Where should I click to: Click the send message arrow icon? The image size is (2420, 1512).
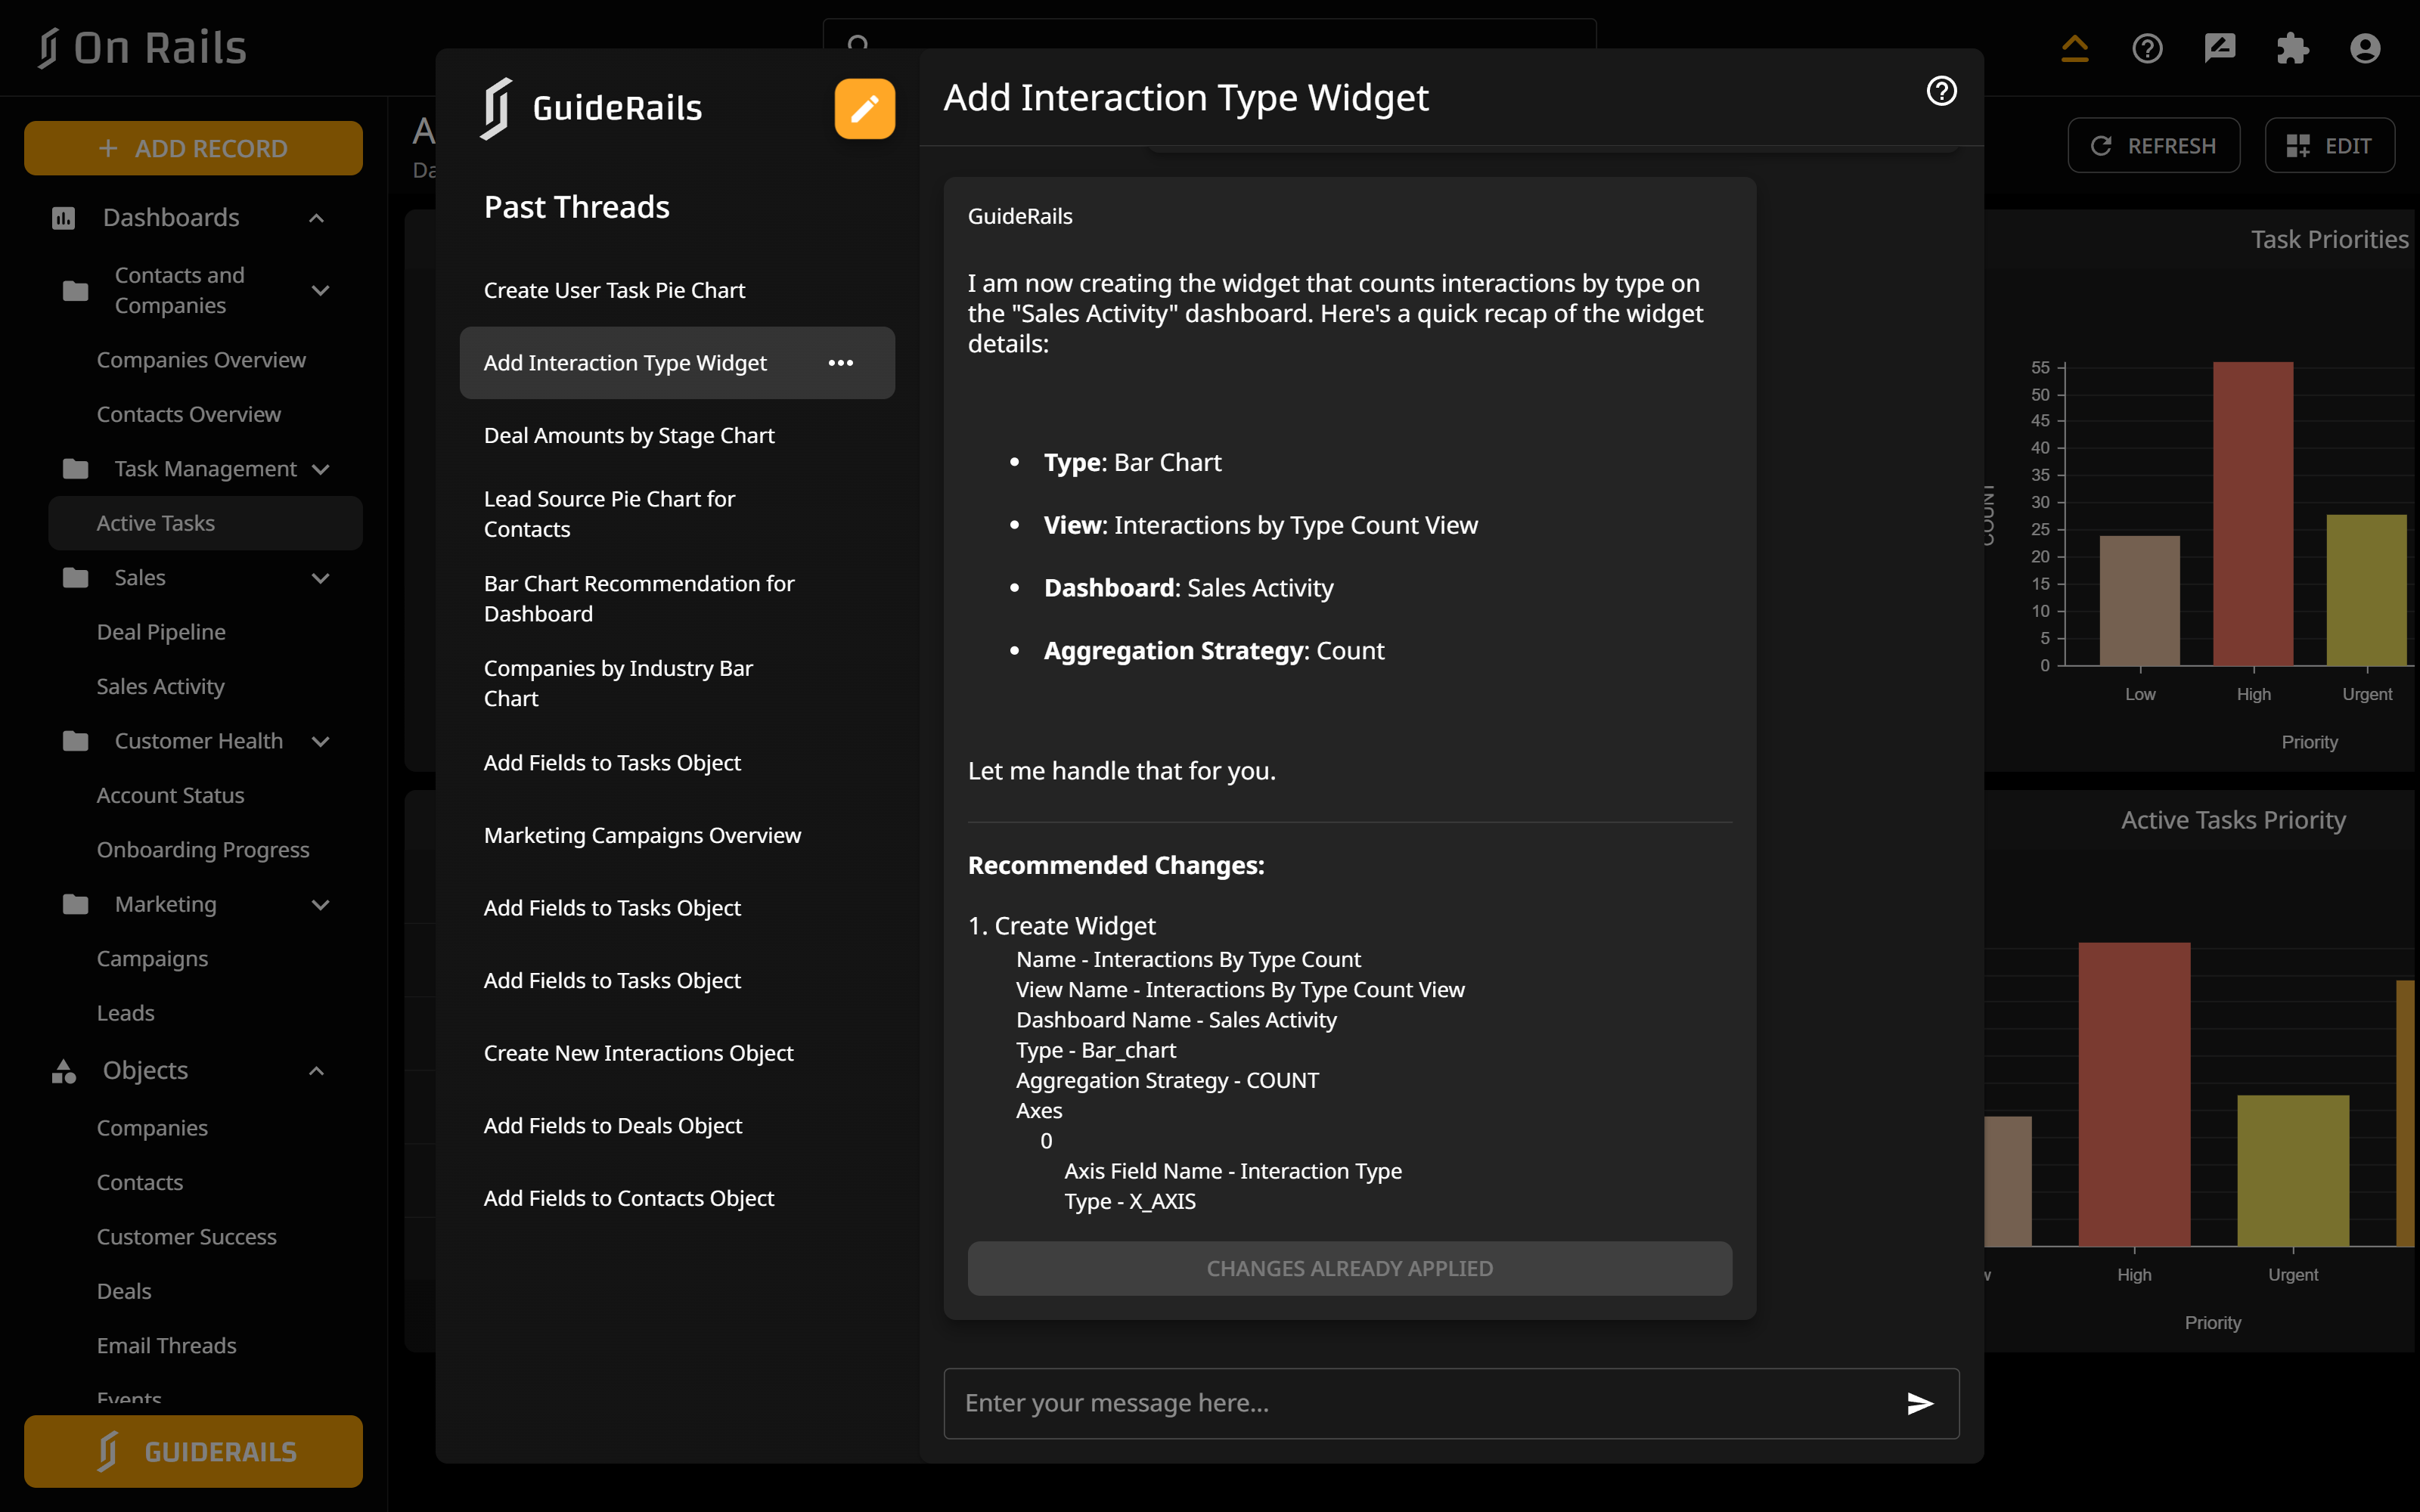click(1919, 1403)
